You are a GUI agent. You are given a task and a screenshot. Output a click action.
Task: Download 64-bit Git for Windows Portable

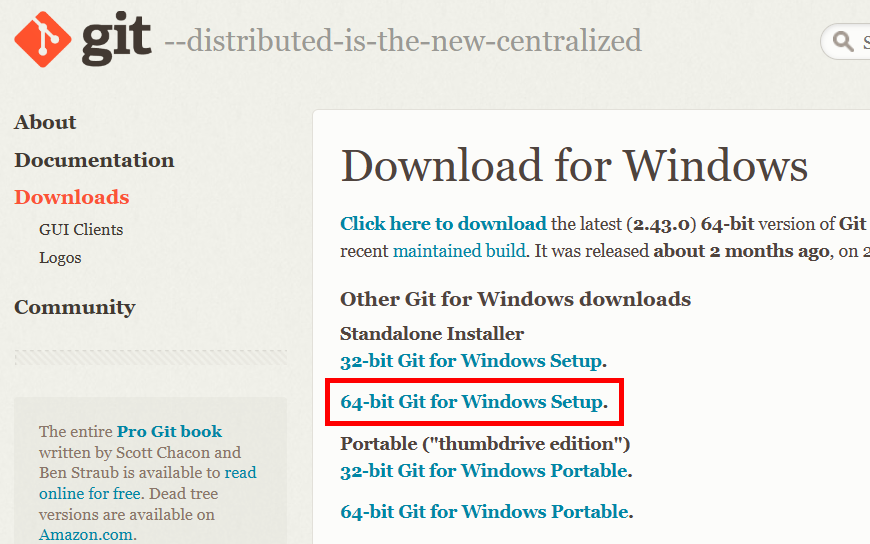(x=484, y=512)
